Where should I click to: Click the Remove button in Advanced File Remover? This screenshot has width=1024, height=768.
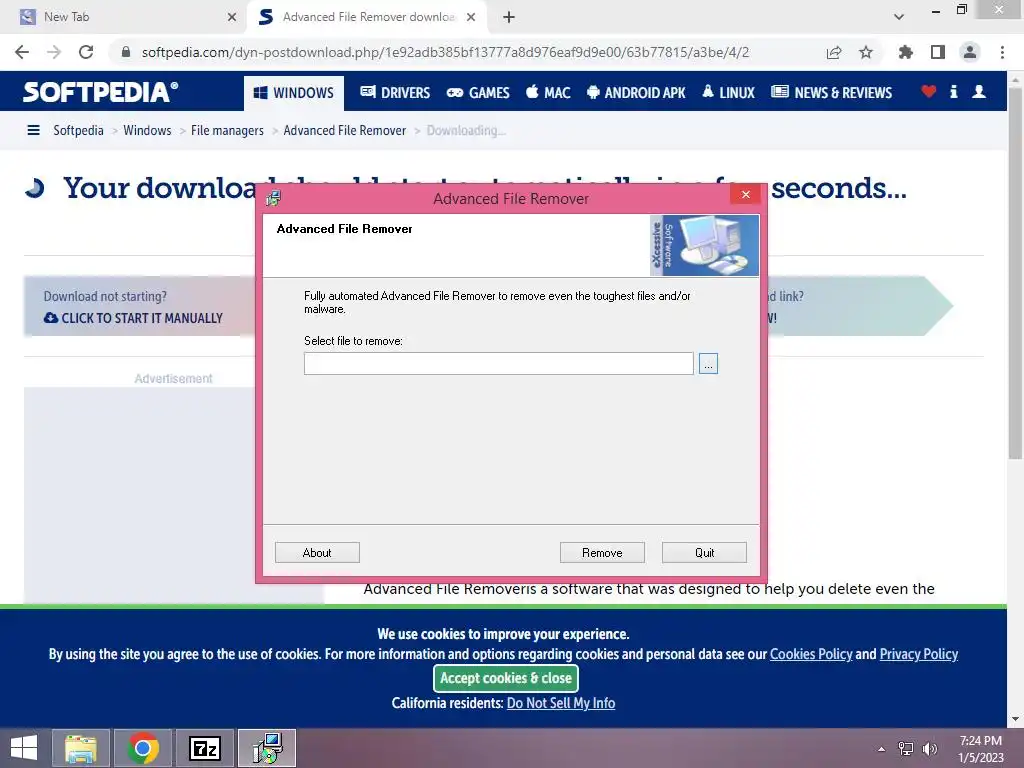(x=601, y=552)
